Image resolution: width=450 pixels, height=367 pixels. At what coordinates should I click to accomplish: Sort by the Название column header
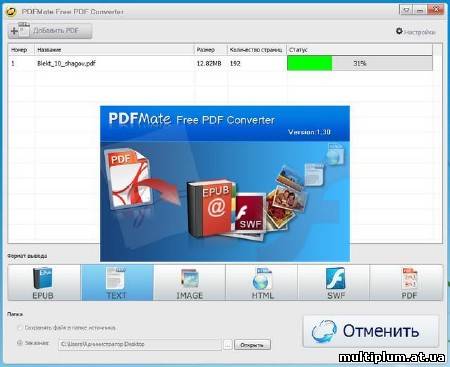(x=114, y=50)
